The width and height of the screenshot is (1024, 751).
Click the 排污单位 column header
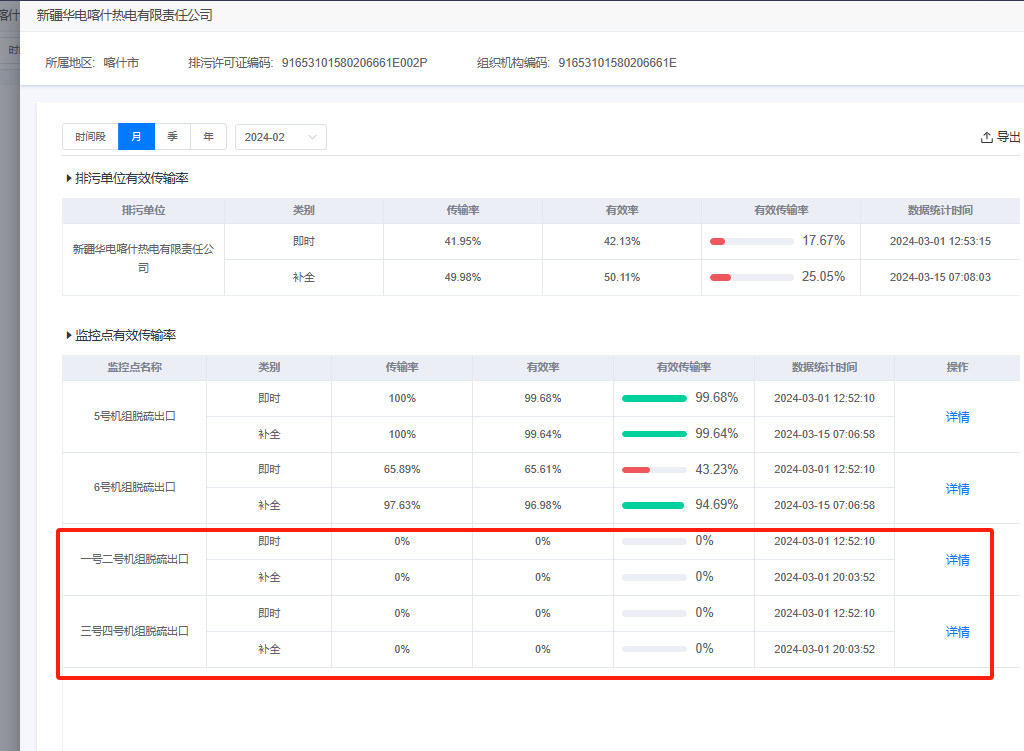pos(144,210)
